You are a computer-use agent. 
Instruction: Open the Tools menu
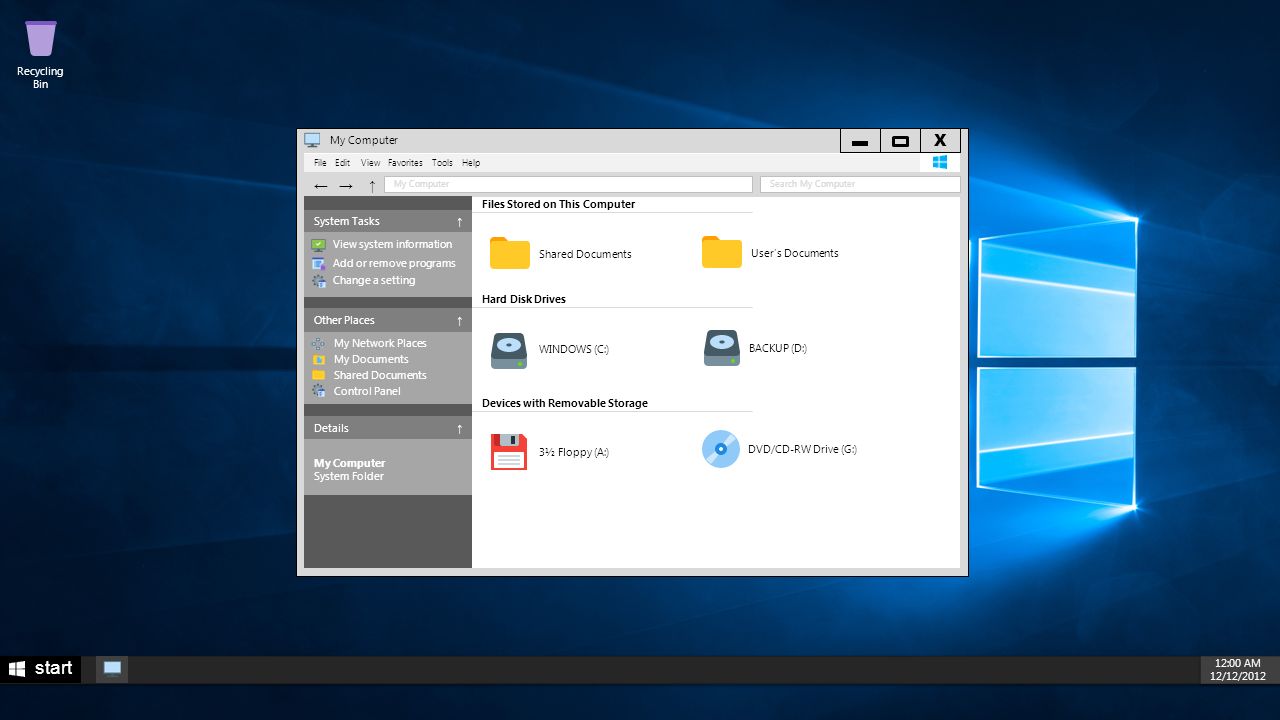[x=442, y=163]
